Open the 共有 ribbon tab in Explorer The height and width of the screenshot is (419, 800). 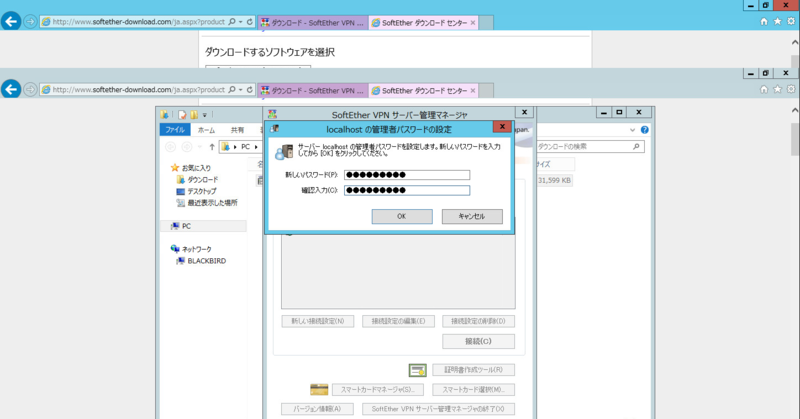pyautogui.click(x=237, y=130)
